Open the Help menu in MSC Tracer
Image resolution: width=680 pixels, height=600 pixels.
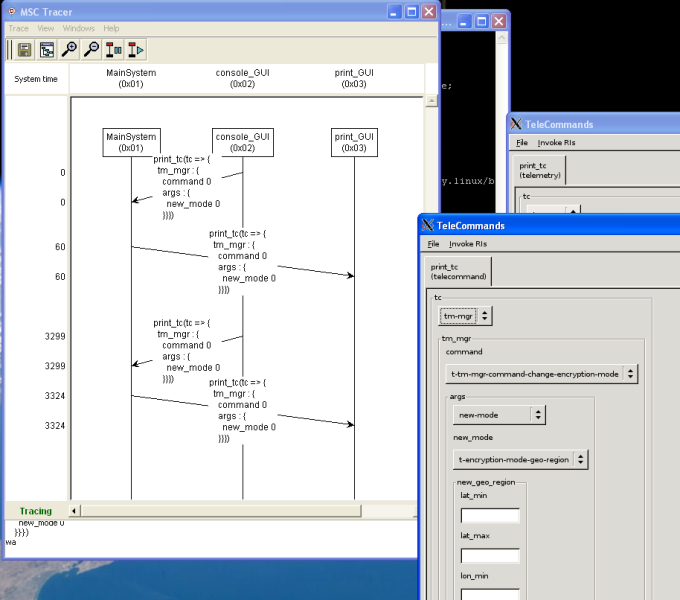(x=111, y=29)
